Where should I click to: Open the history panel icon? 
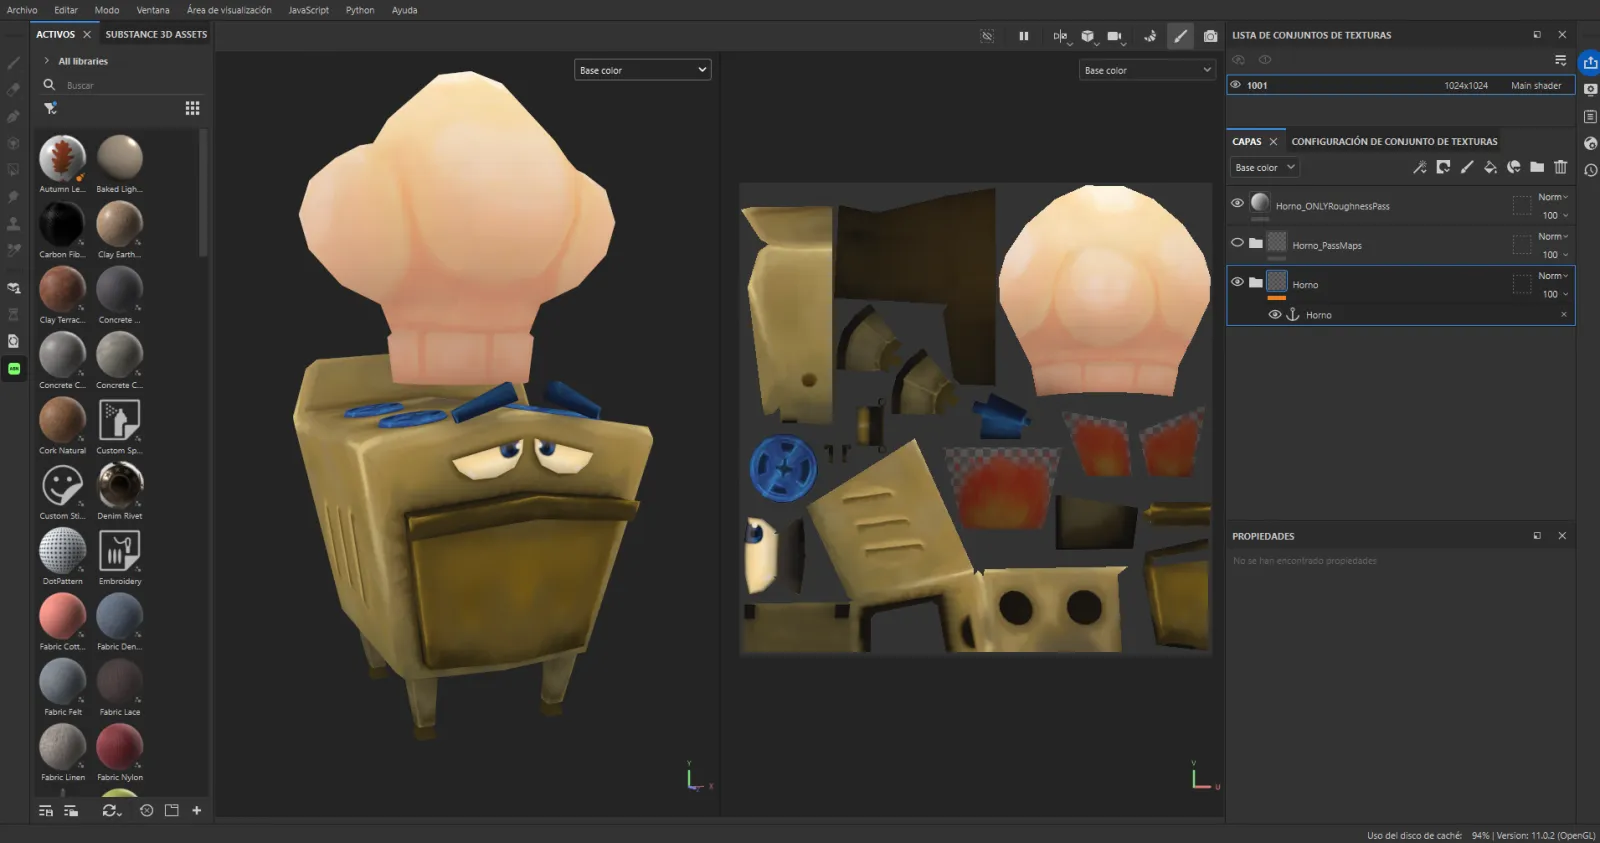tap(1590, 170)
